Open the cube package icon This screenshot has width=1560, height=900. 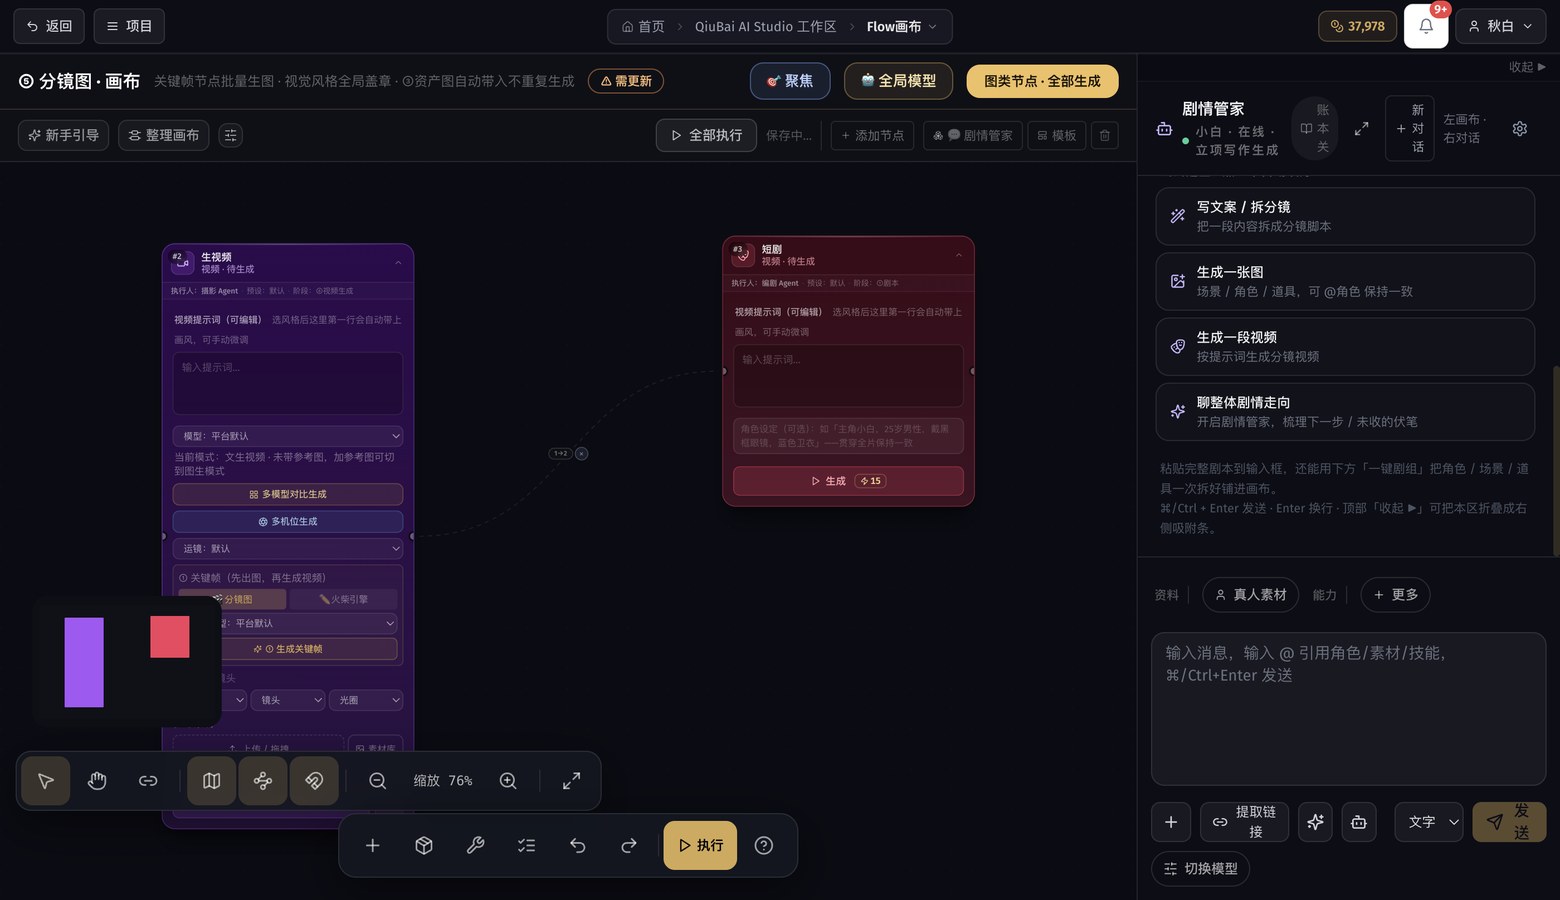[424, 846]
